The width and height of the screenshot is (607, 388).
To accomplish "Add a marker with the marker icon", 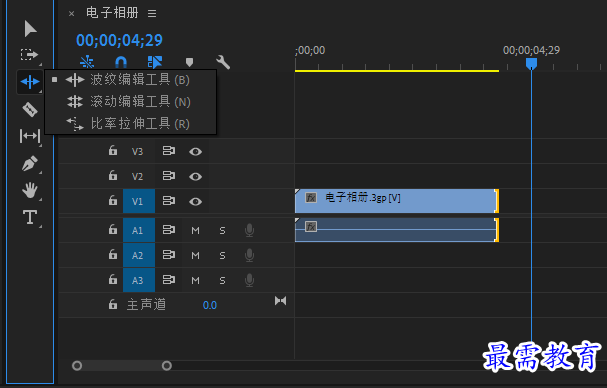I will tap(189, 62).
